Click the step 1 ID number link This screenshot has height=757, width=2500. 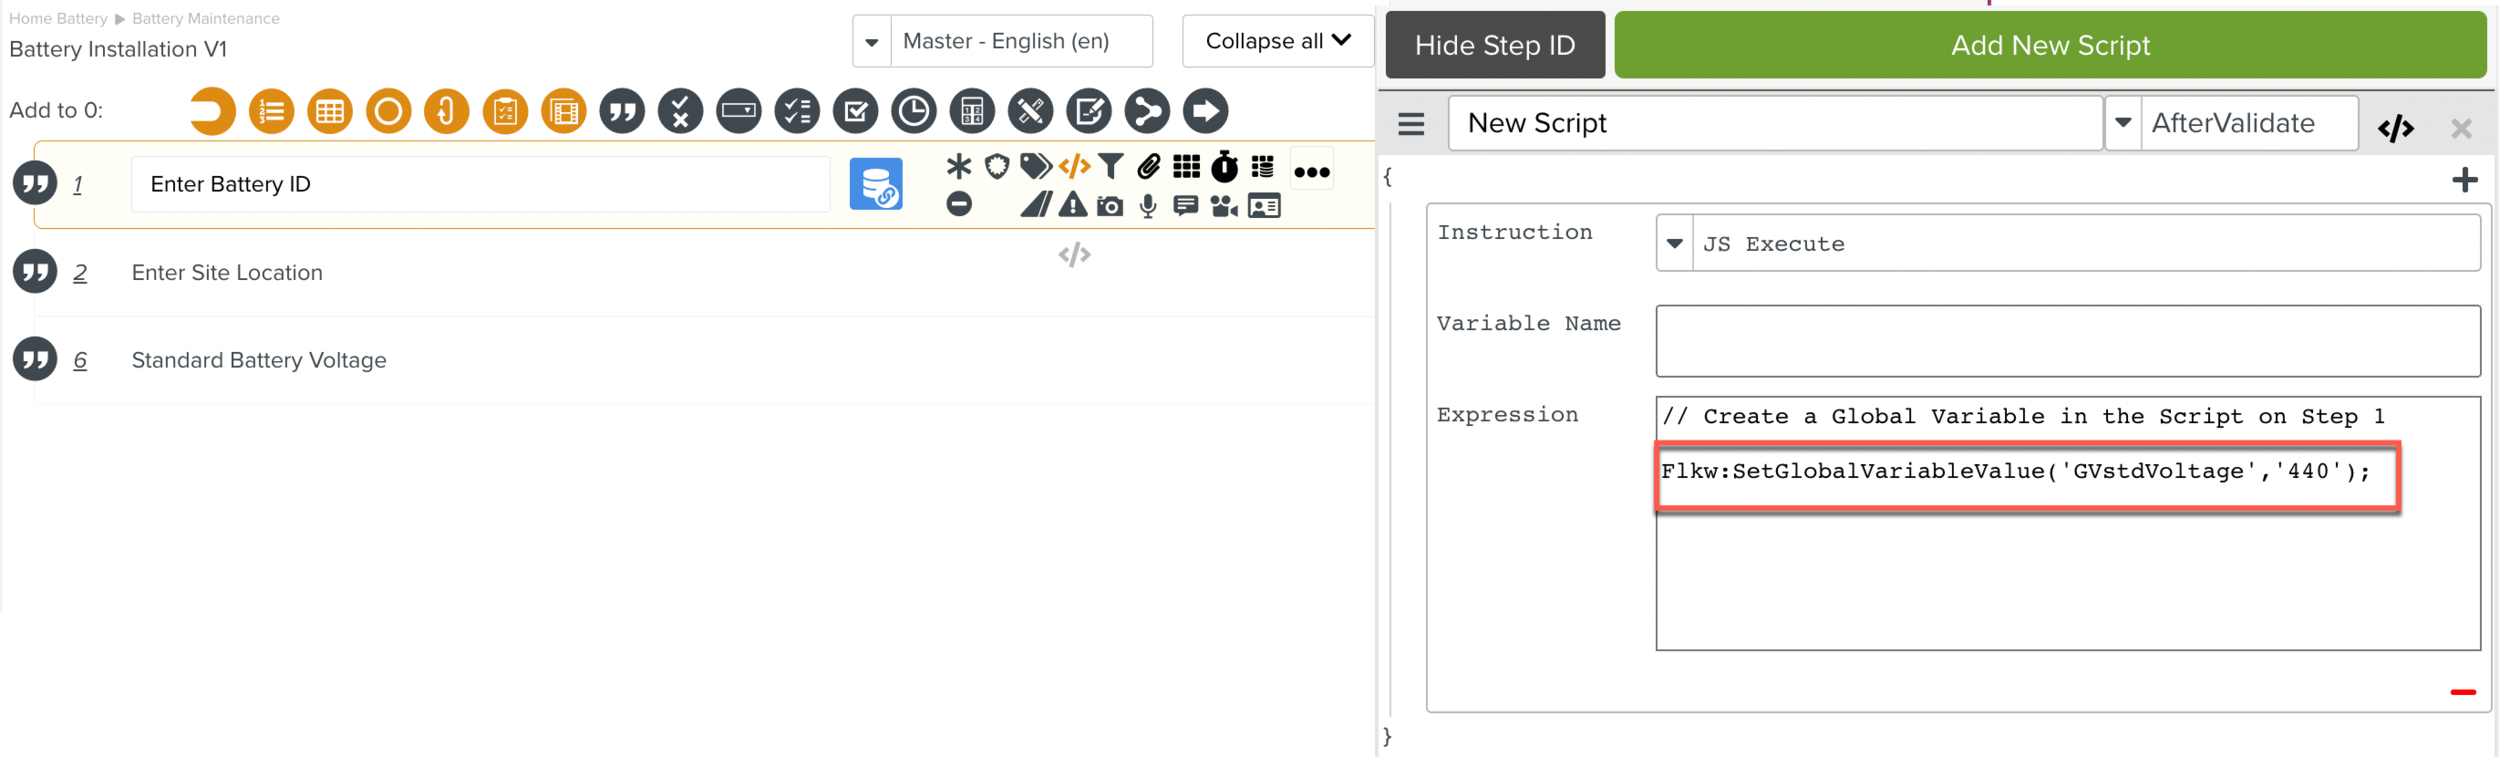[78, 185]
